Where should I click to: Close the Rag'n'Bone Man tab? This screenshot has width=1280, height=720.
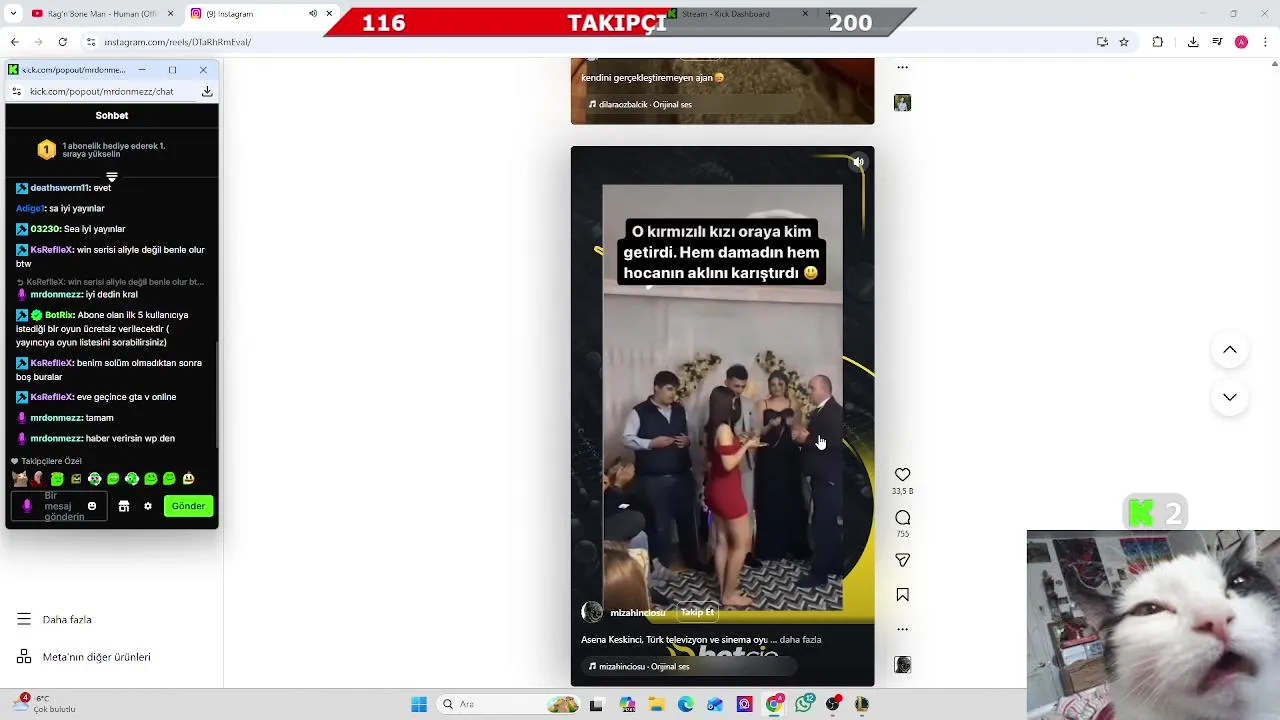point(170,14)
